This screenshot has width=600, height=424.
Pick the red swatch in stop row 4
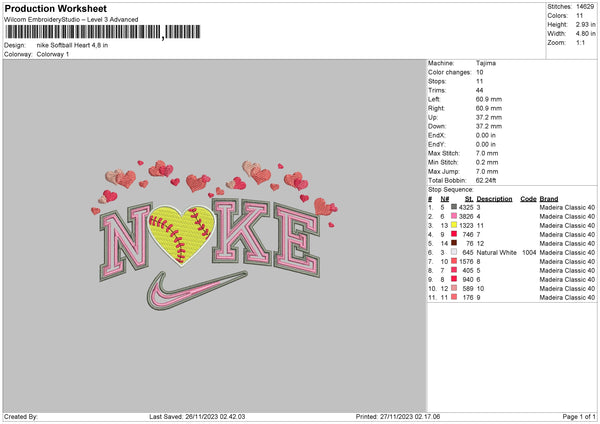tap(454, 234)
